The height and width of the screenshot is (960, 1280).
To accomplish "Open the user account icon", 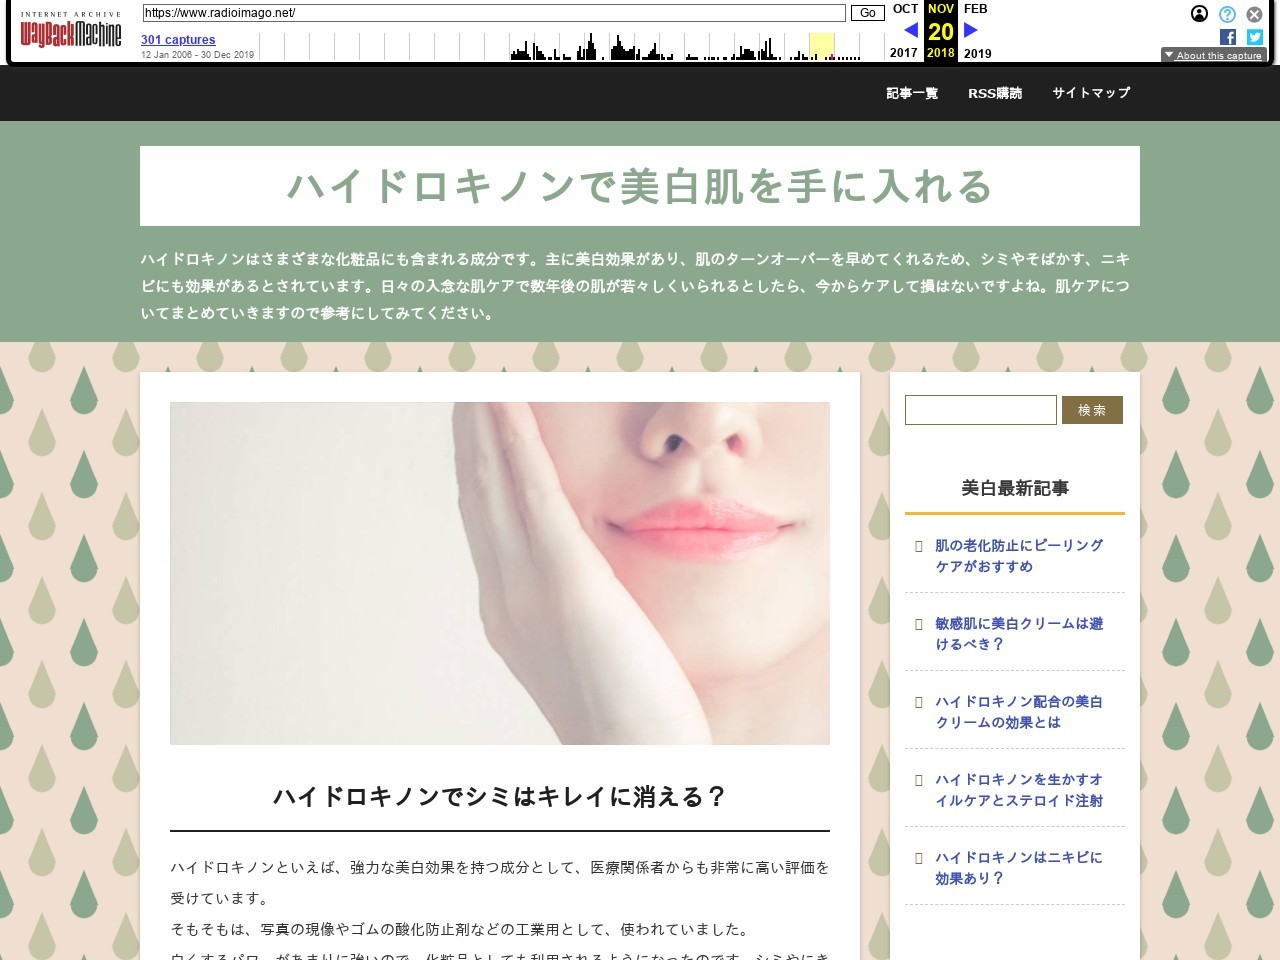I will pos(1199,14).
